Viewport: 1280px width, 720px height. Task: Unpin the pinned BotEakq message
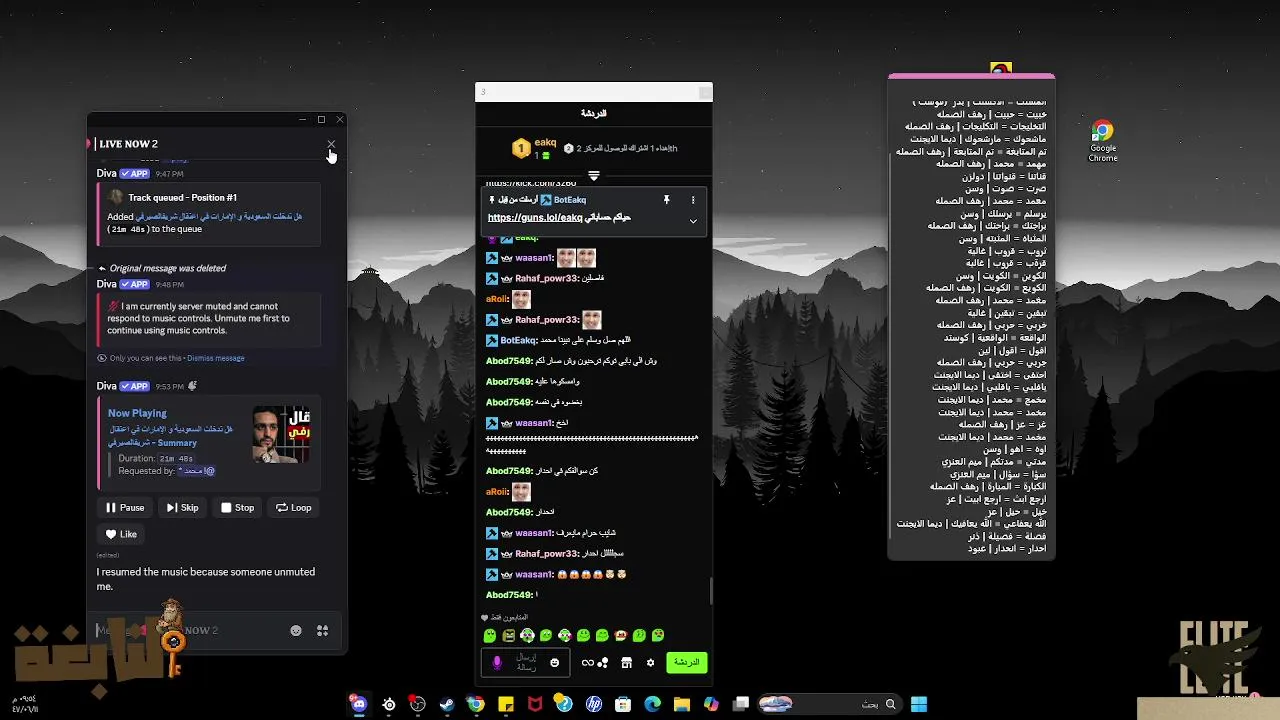666,200
